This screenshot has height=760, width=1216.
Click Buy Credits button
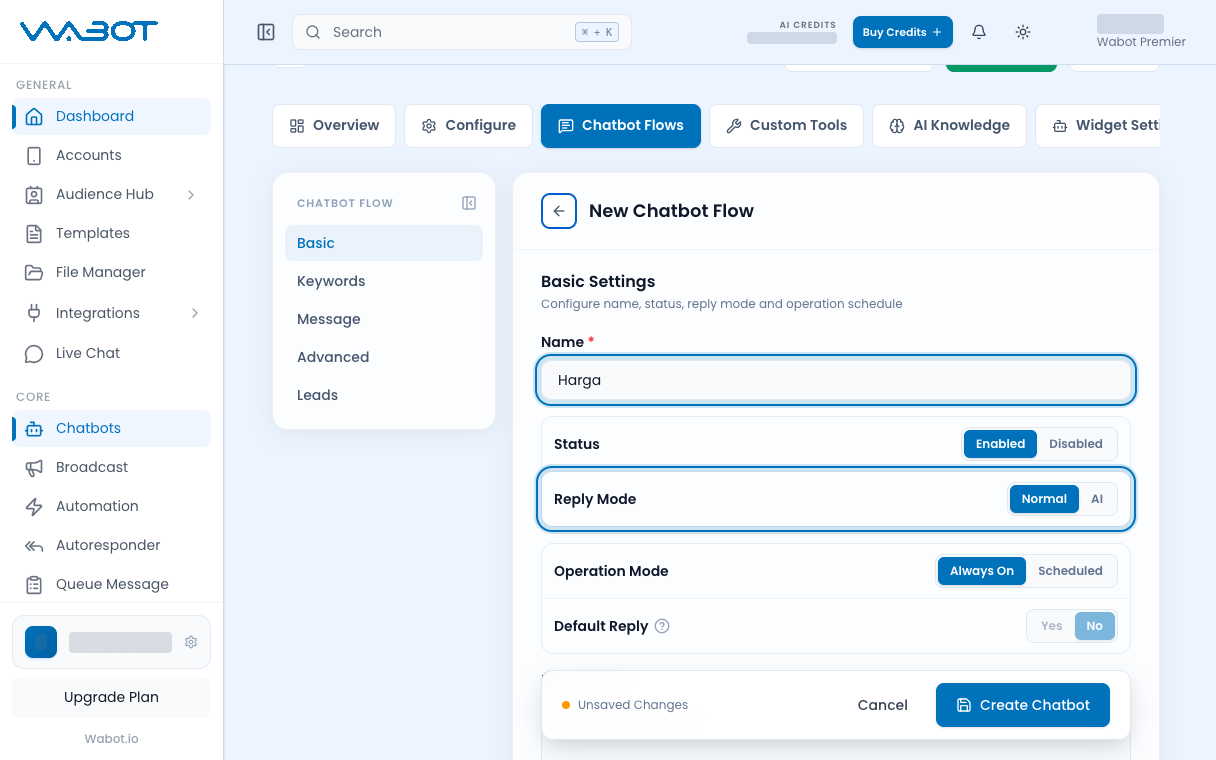[x=903, y=32]
